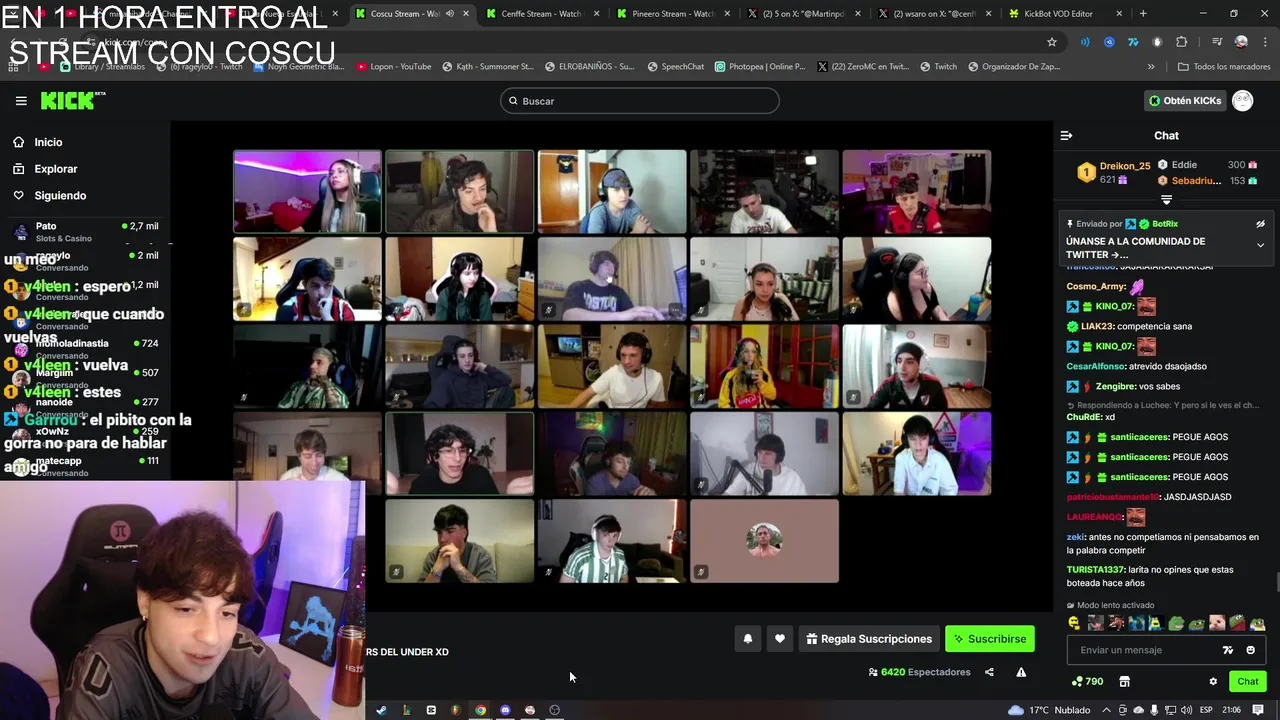This screenshot has height=720, width=1280.
Task: Click the Kick logo
Action: point(72,100)
